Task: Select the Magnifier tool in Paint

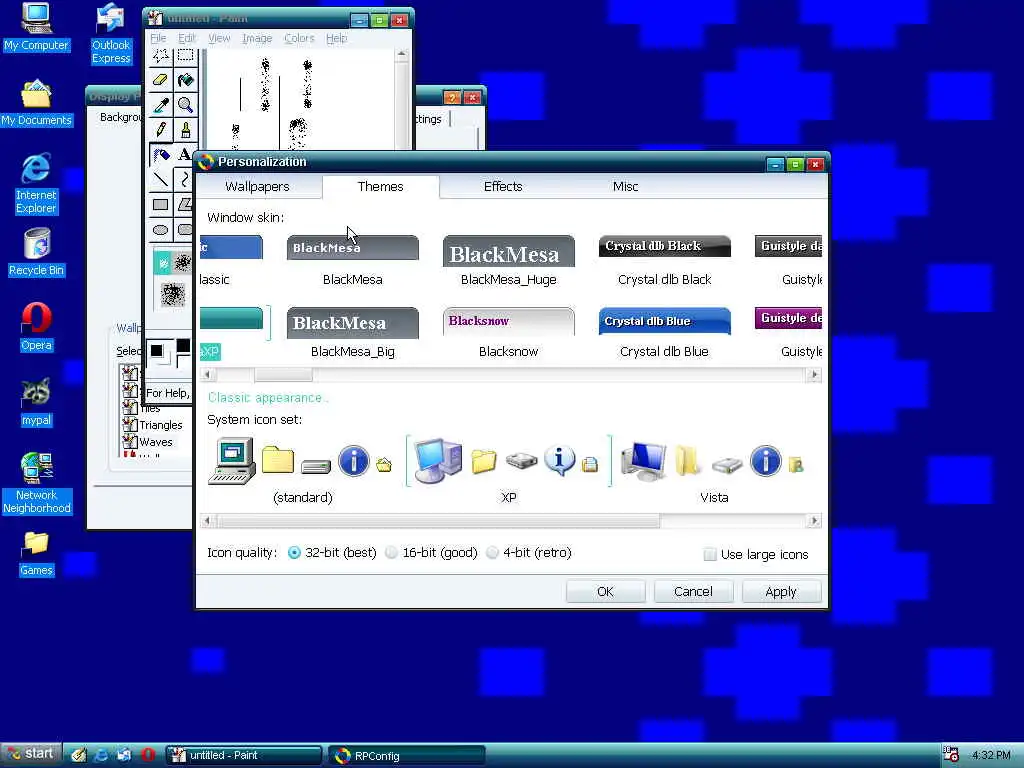Action: click(185, 105)
